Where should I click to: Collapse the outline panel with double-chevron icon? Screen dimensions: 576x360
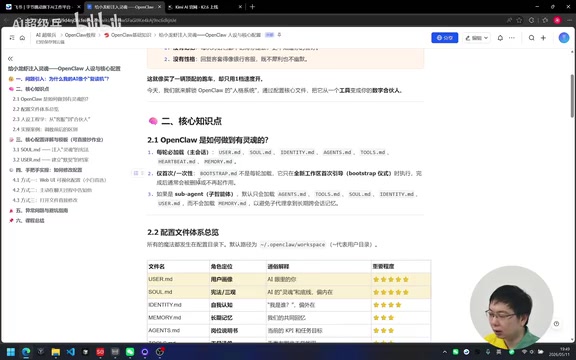[x=10, y=59]
